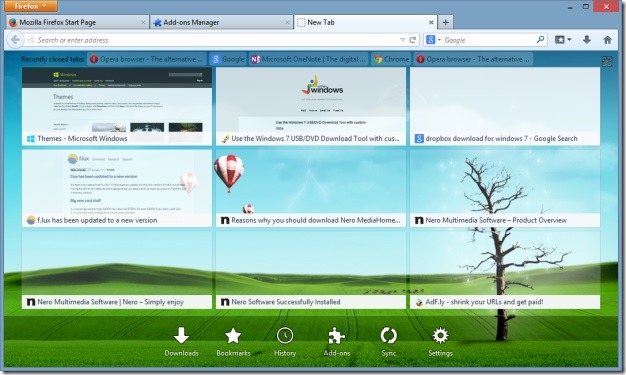Open the AdF.ly shrink your URLs thumbnail
The height and width of the screenshot is (375, 626).
[x=505, y=270]
